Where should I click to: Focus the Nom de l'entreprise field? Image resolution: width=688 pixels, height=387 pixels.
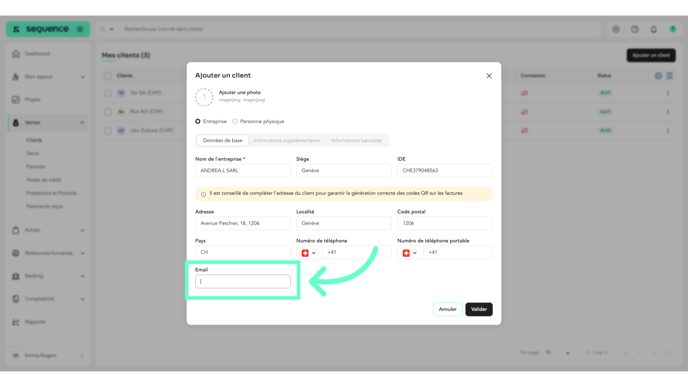tap(243, 171)
